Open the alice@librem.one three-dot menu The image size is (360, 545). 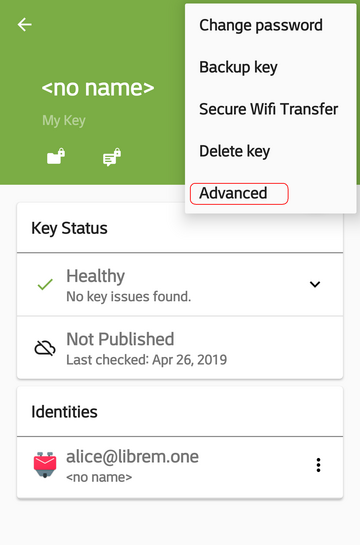pos(318,465)
